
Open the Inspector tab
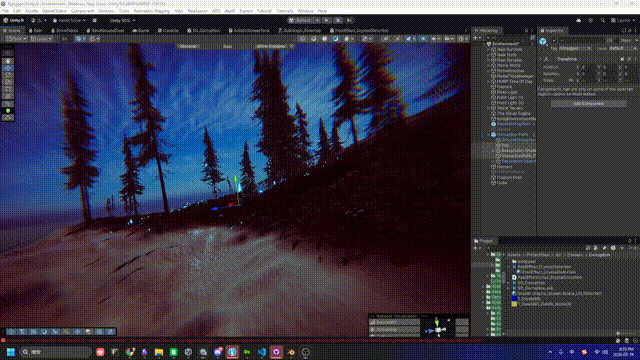pos(552,31)
